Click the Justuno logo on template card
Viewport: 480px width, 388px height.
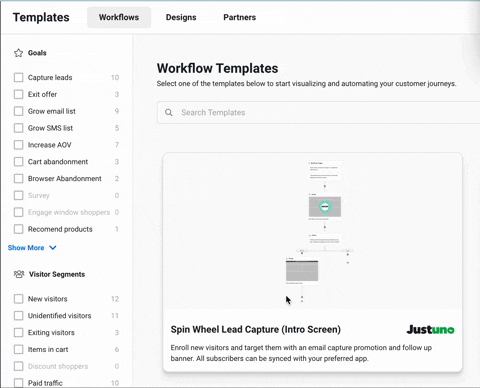coord(430,330)
